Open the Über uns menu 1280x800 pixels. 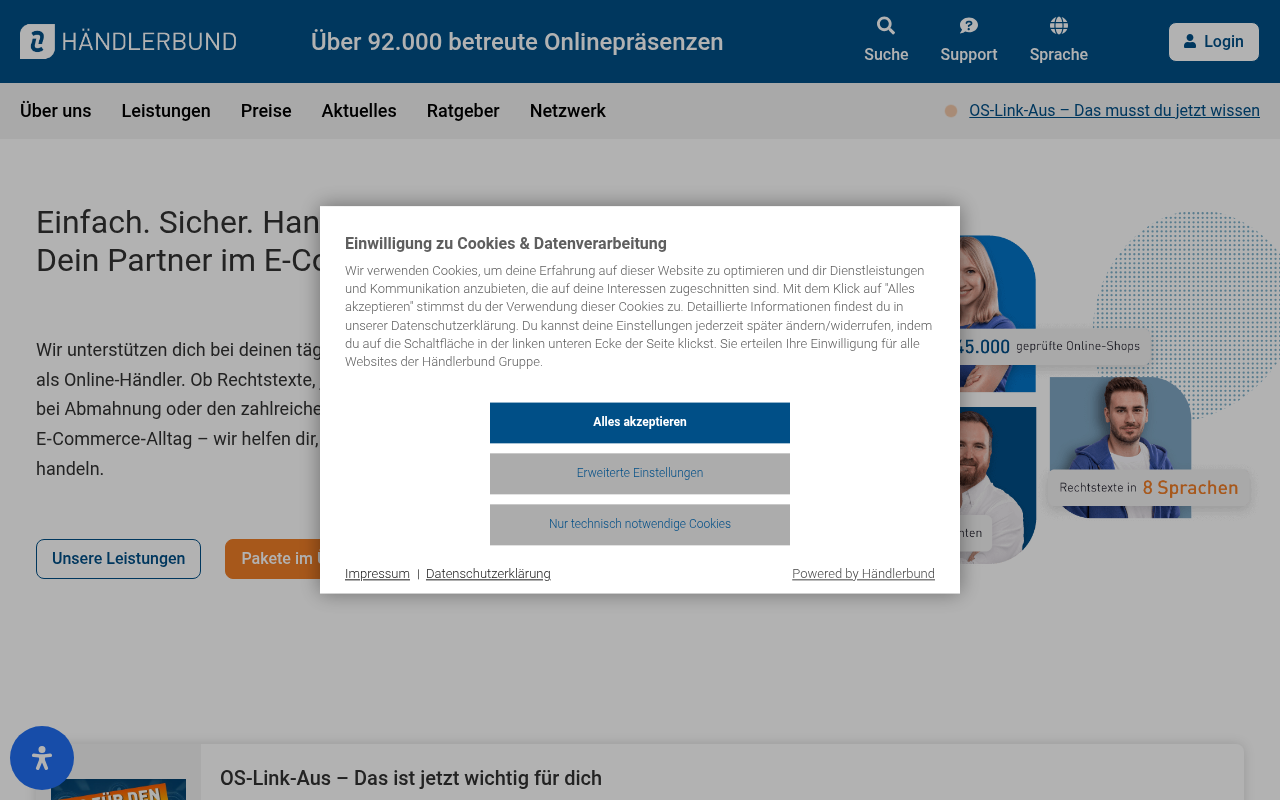(56, 111)
